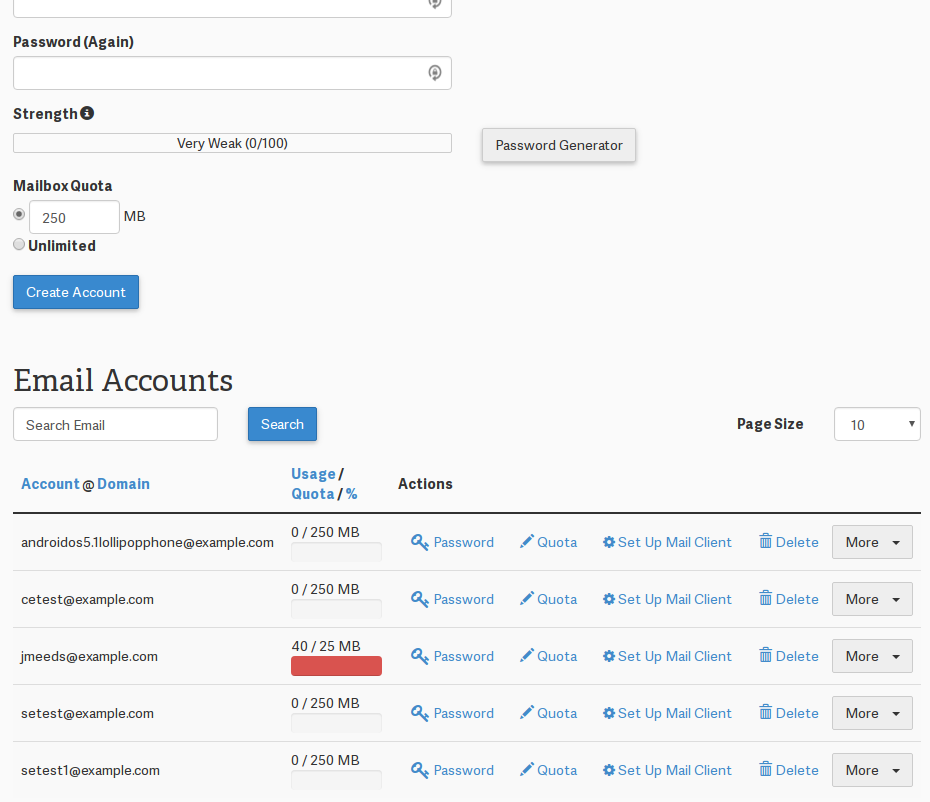
Task: Expand the More menu for jmeeds@example.com
Action: point(872,656)
